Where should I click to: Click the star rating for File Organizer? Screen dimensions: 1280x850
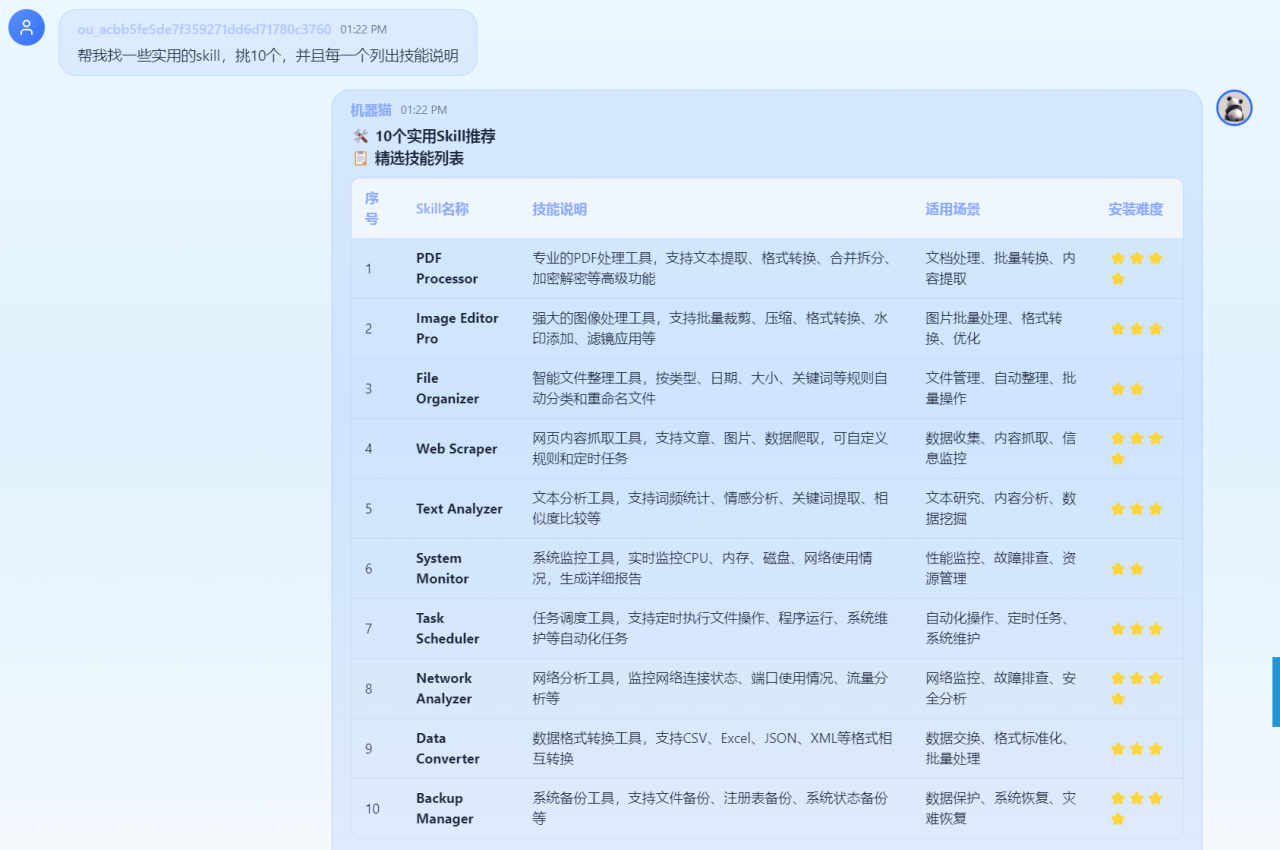coord(1127,389)
